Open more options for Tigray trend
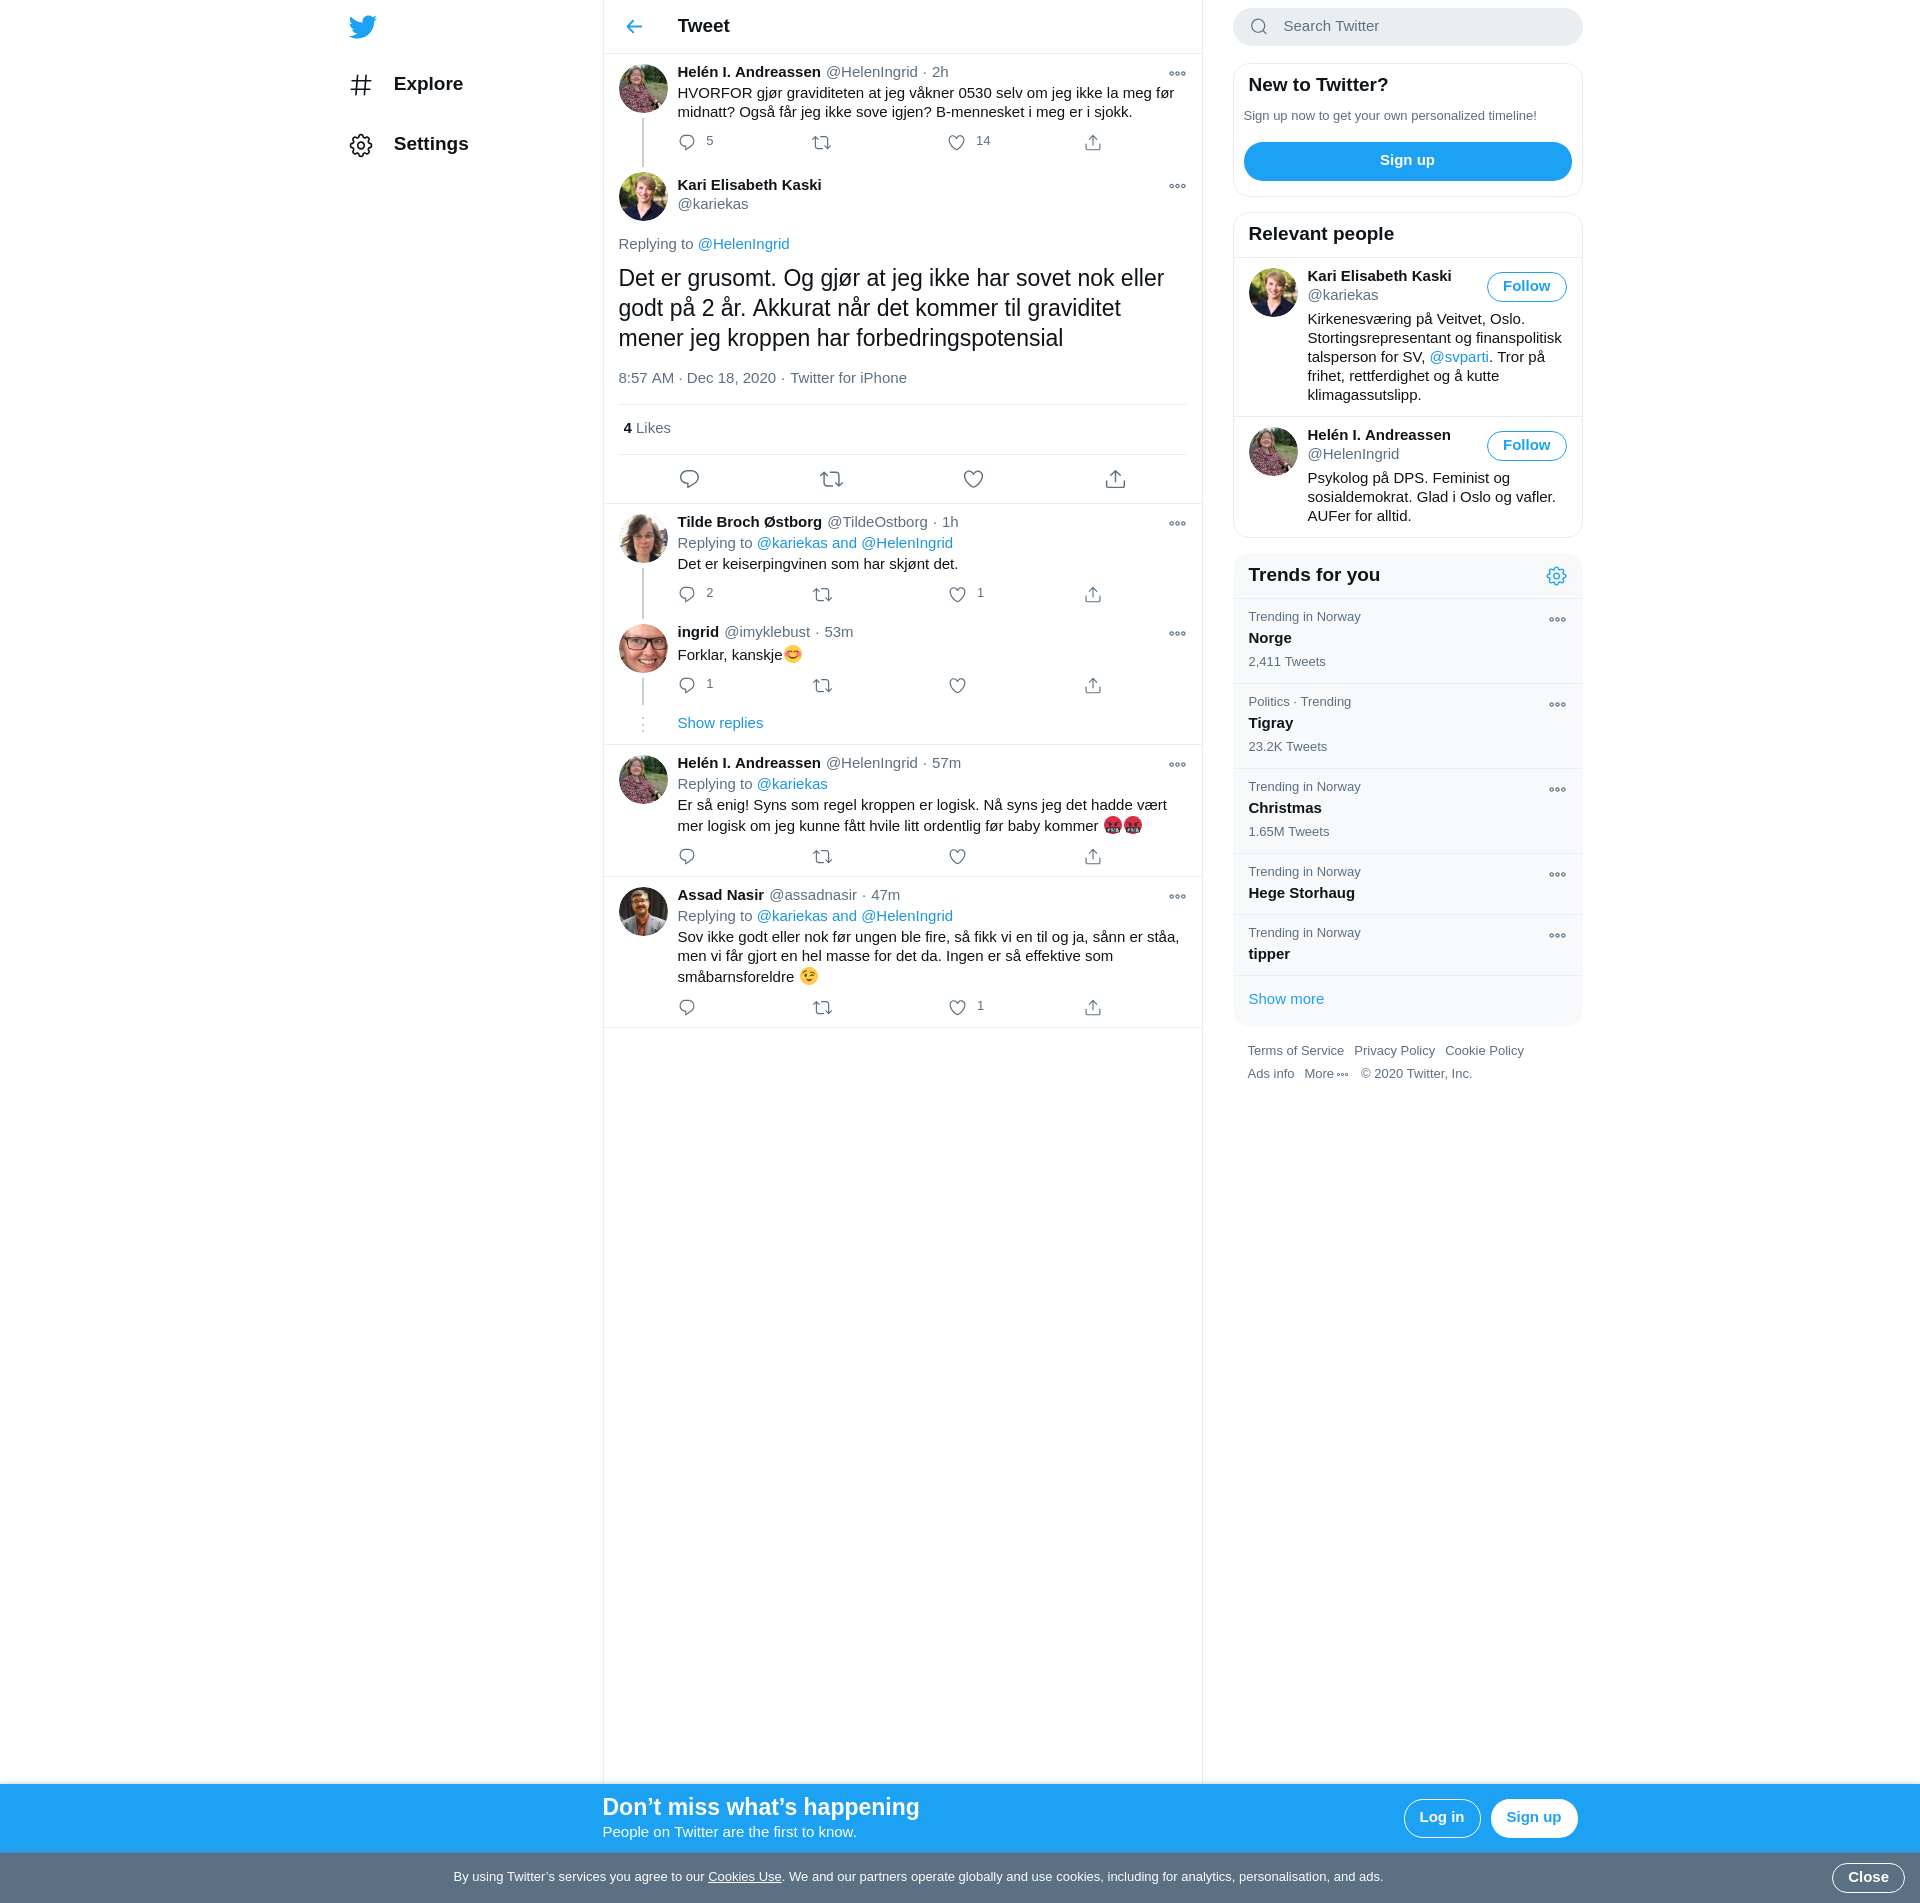The height and width of the screenshot is (1903, 1920). point(1557,705)
